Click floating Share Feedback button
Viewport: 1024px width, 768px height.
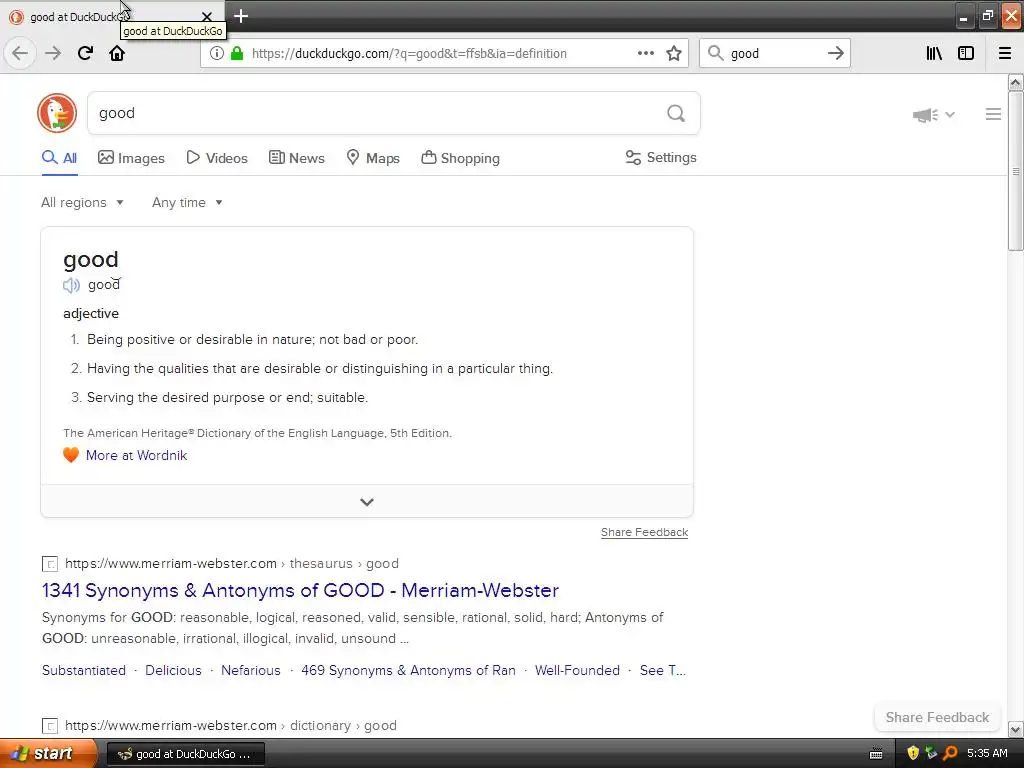click(937, 717)
